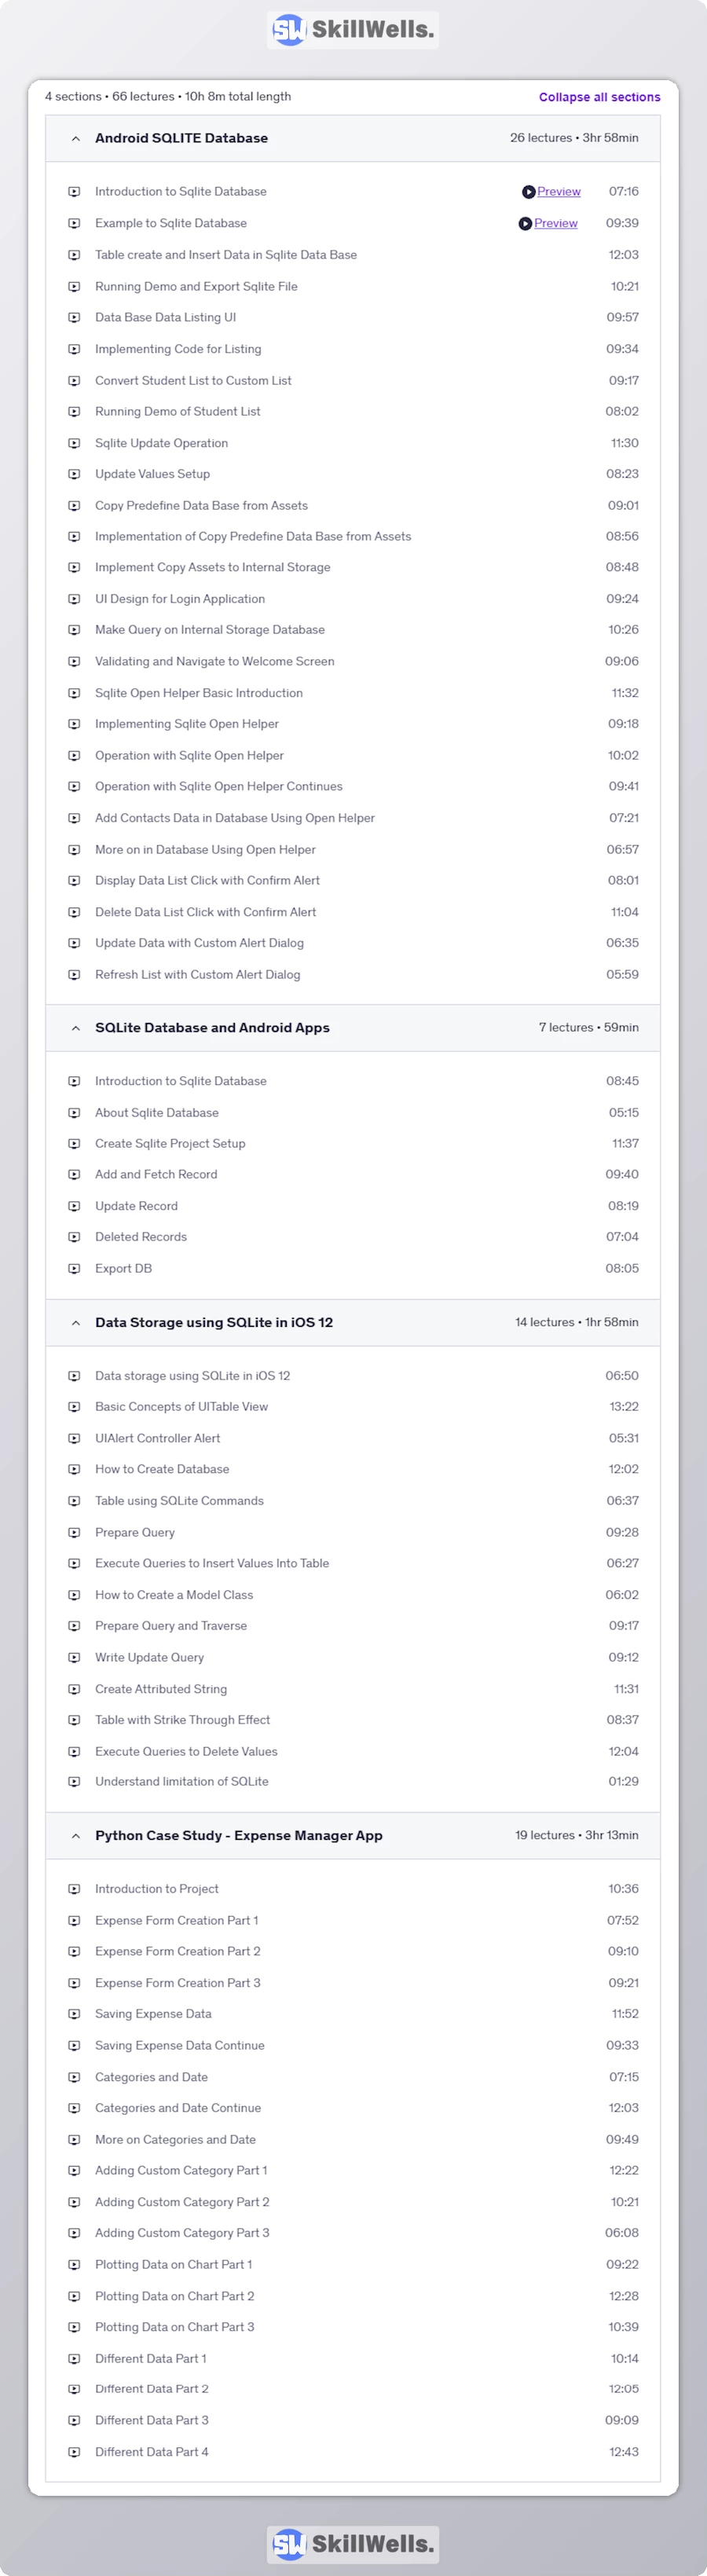The image size is (707, 2576).
Task: Collapse the "Data Storage using SQLite in iOS 12" chevron
Action: [x=77, y=1322]
